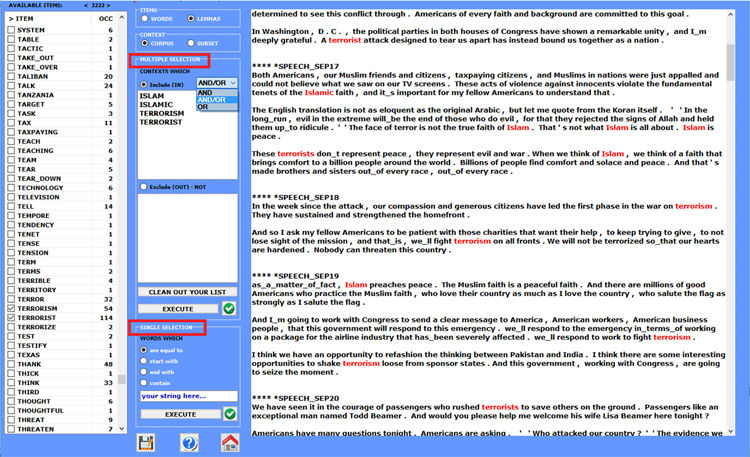Click the *SPEECH_SEP20 heading

306,398
